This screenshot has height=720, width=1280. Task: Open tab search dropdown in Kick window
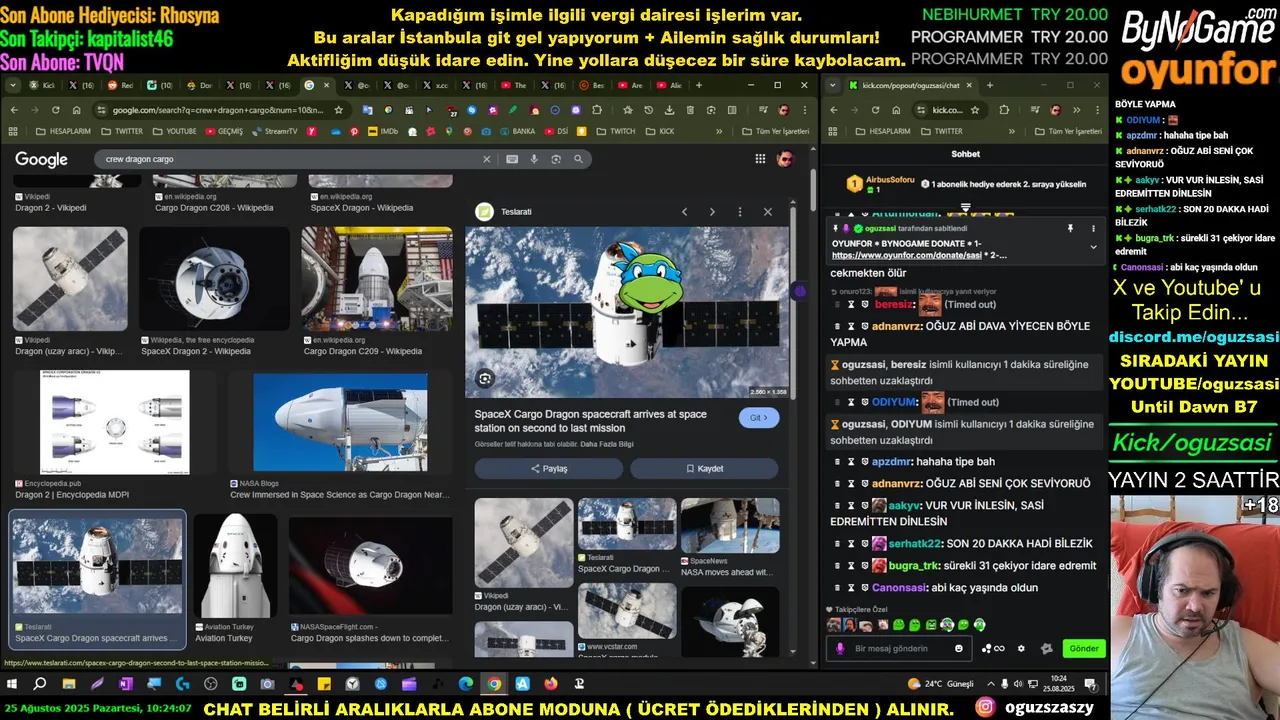(832, 85)
